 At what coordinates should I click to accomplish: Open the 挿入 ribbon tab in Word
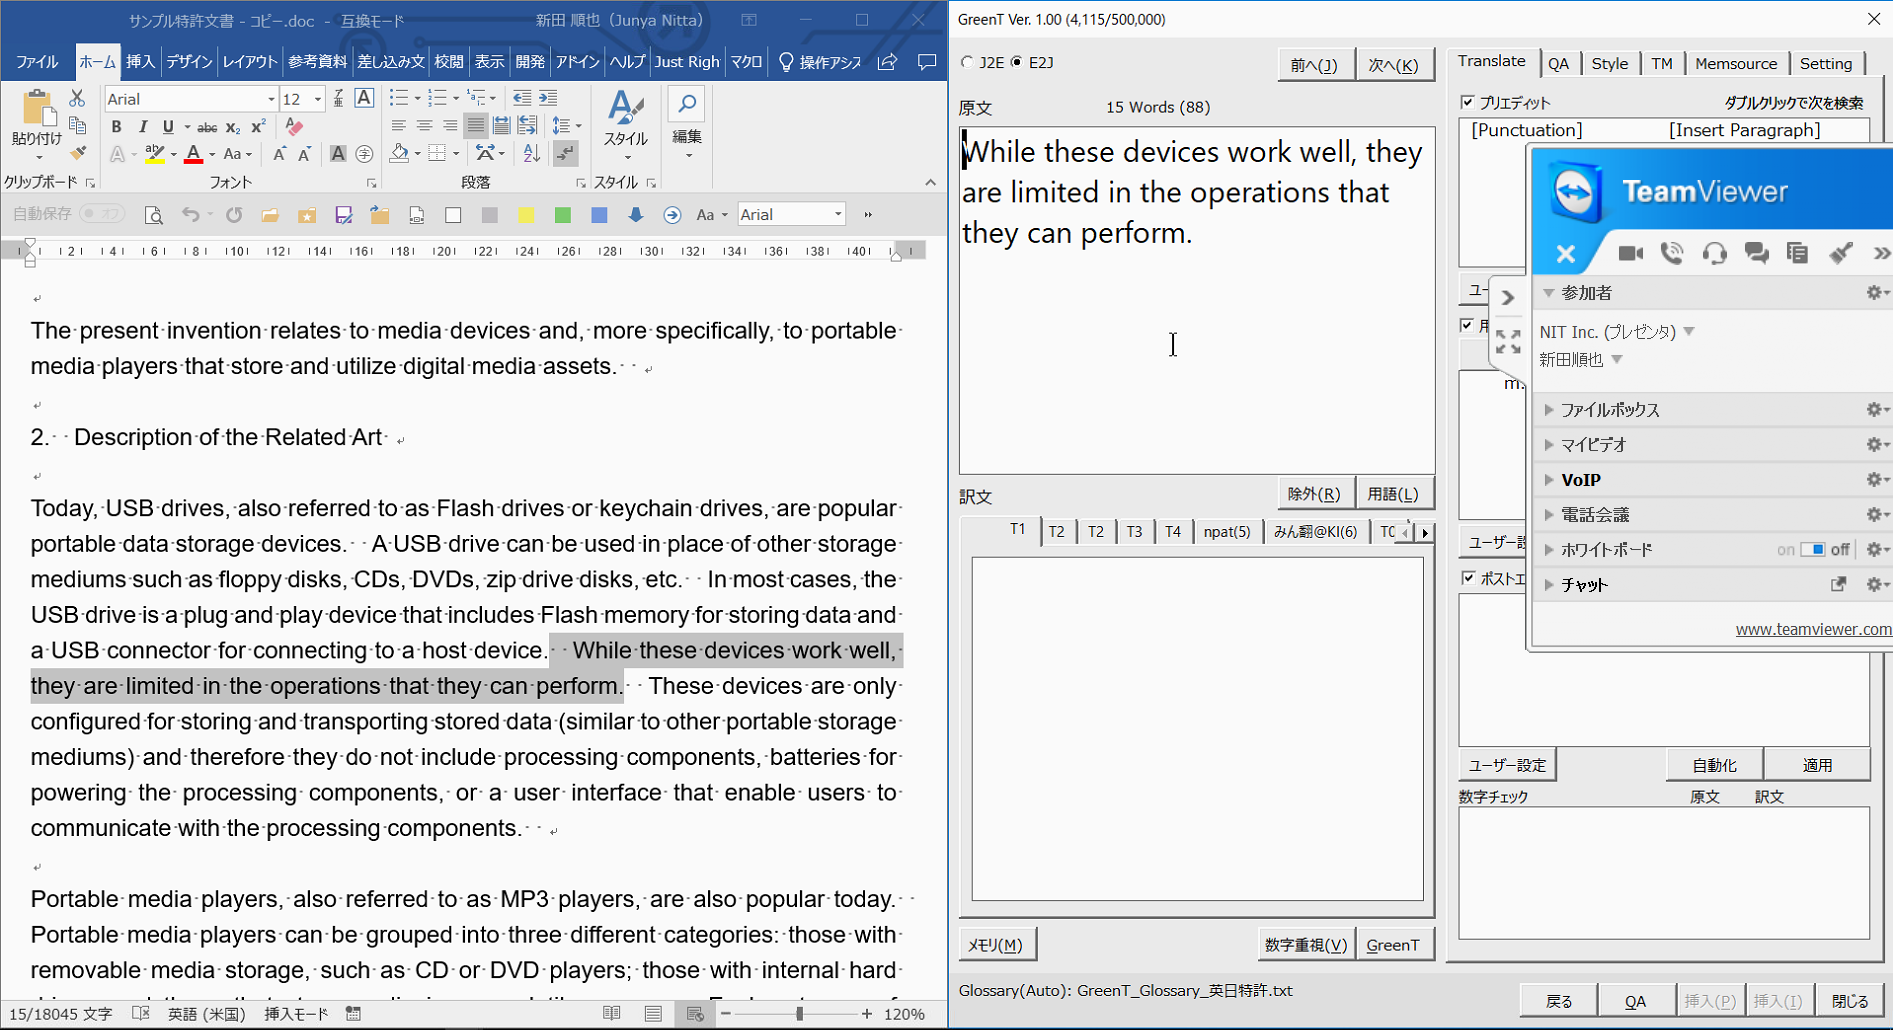(140, 62)
